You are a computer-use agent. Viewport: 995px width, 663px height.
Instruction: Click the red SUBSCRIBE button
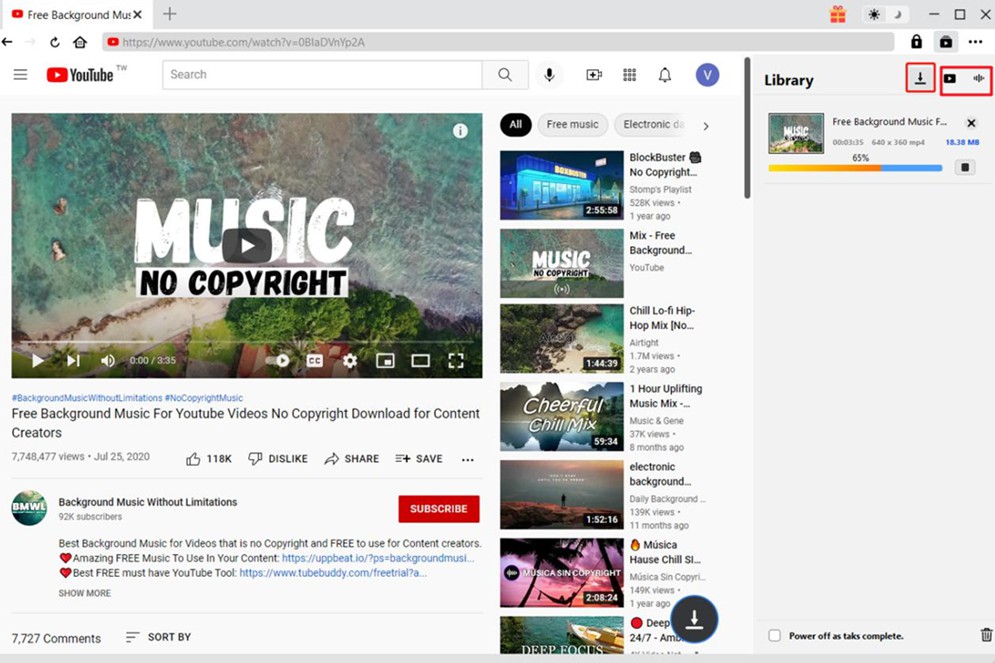(438, 509)
